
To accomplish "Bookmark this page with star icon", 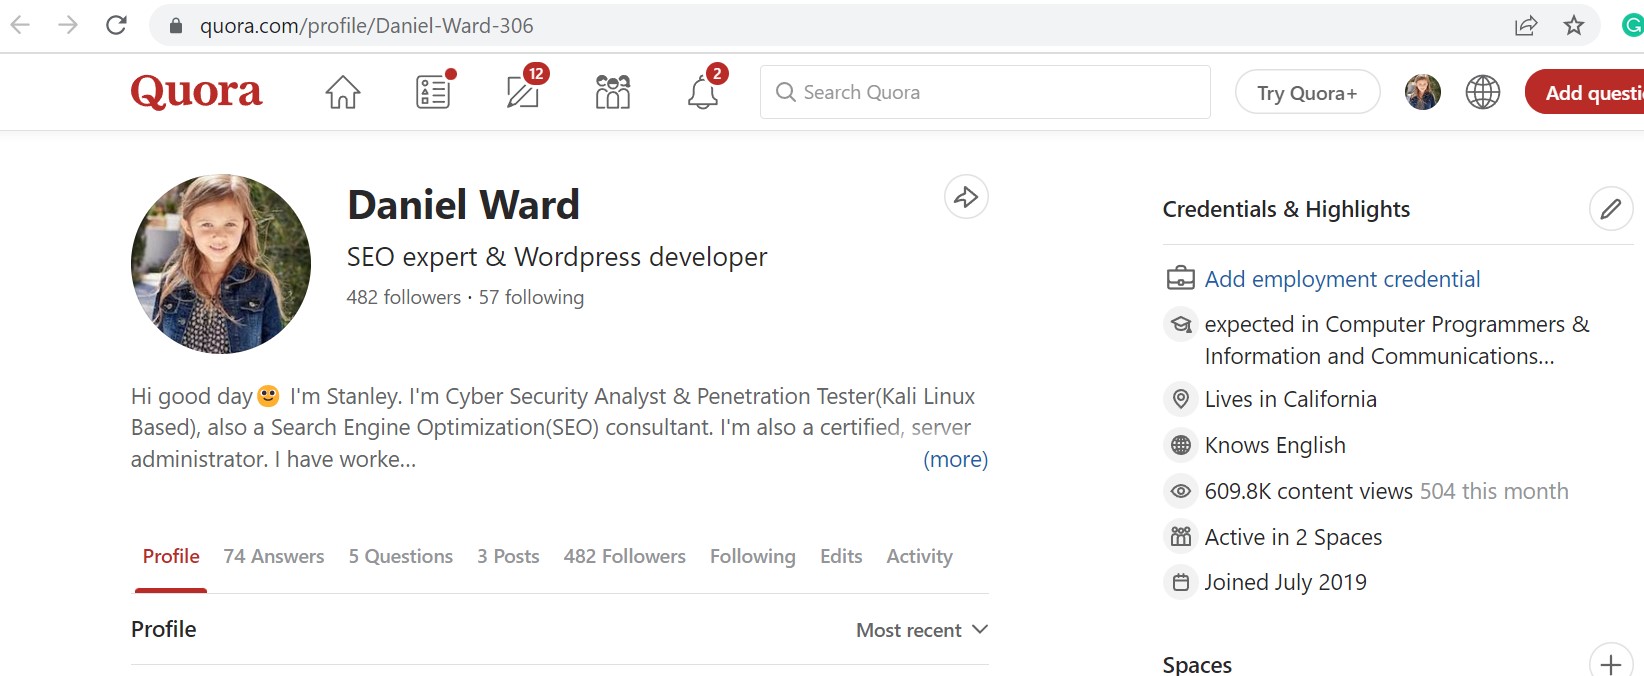I will (x=1574, y=26).
